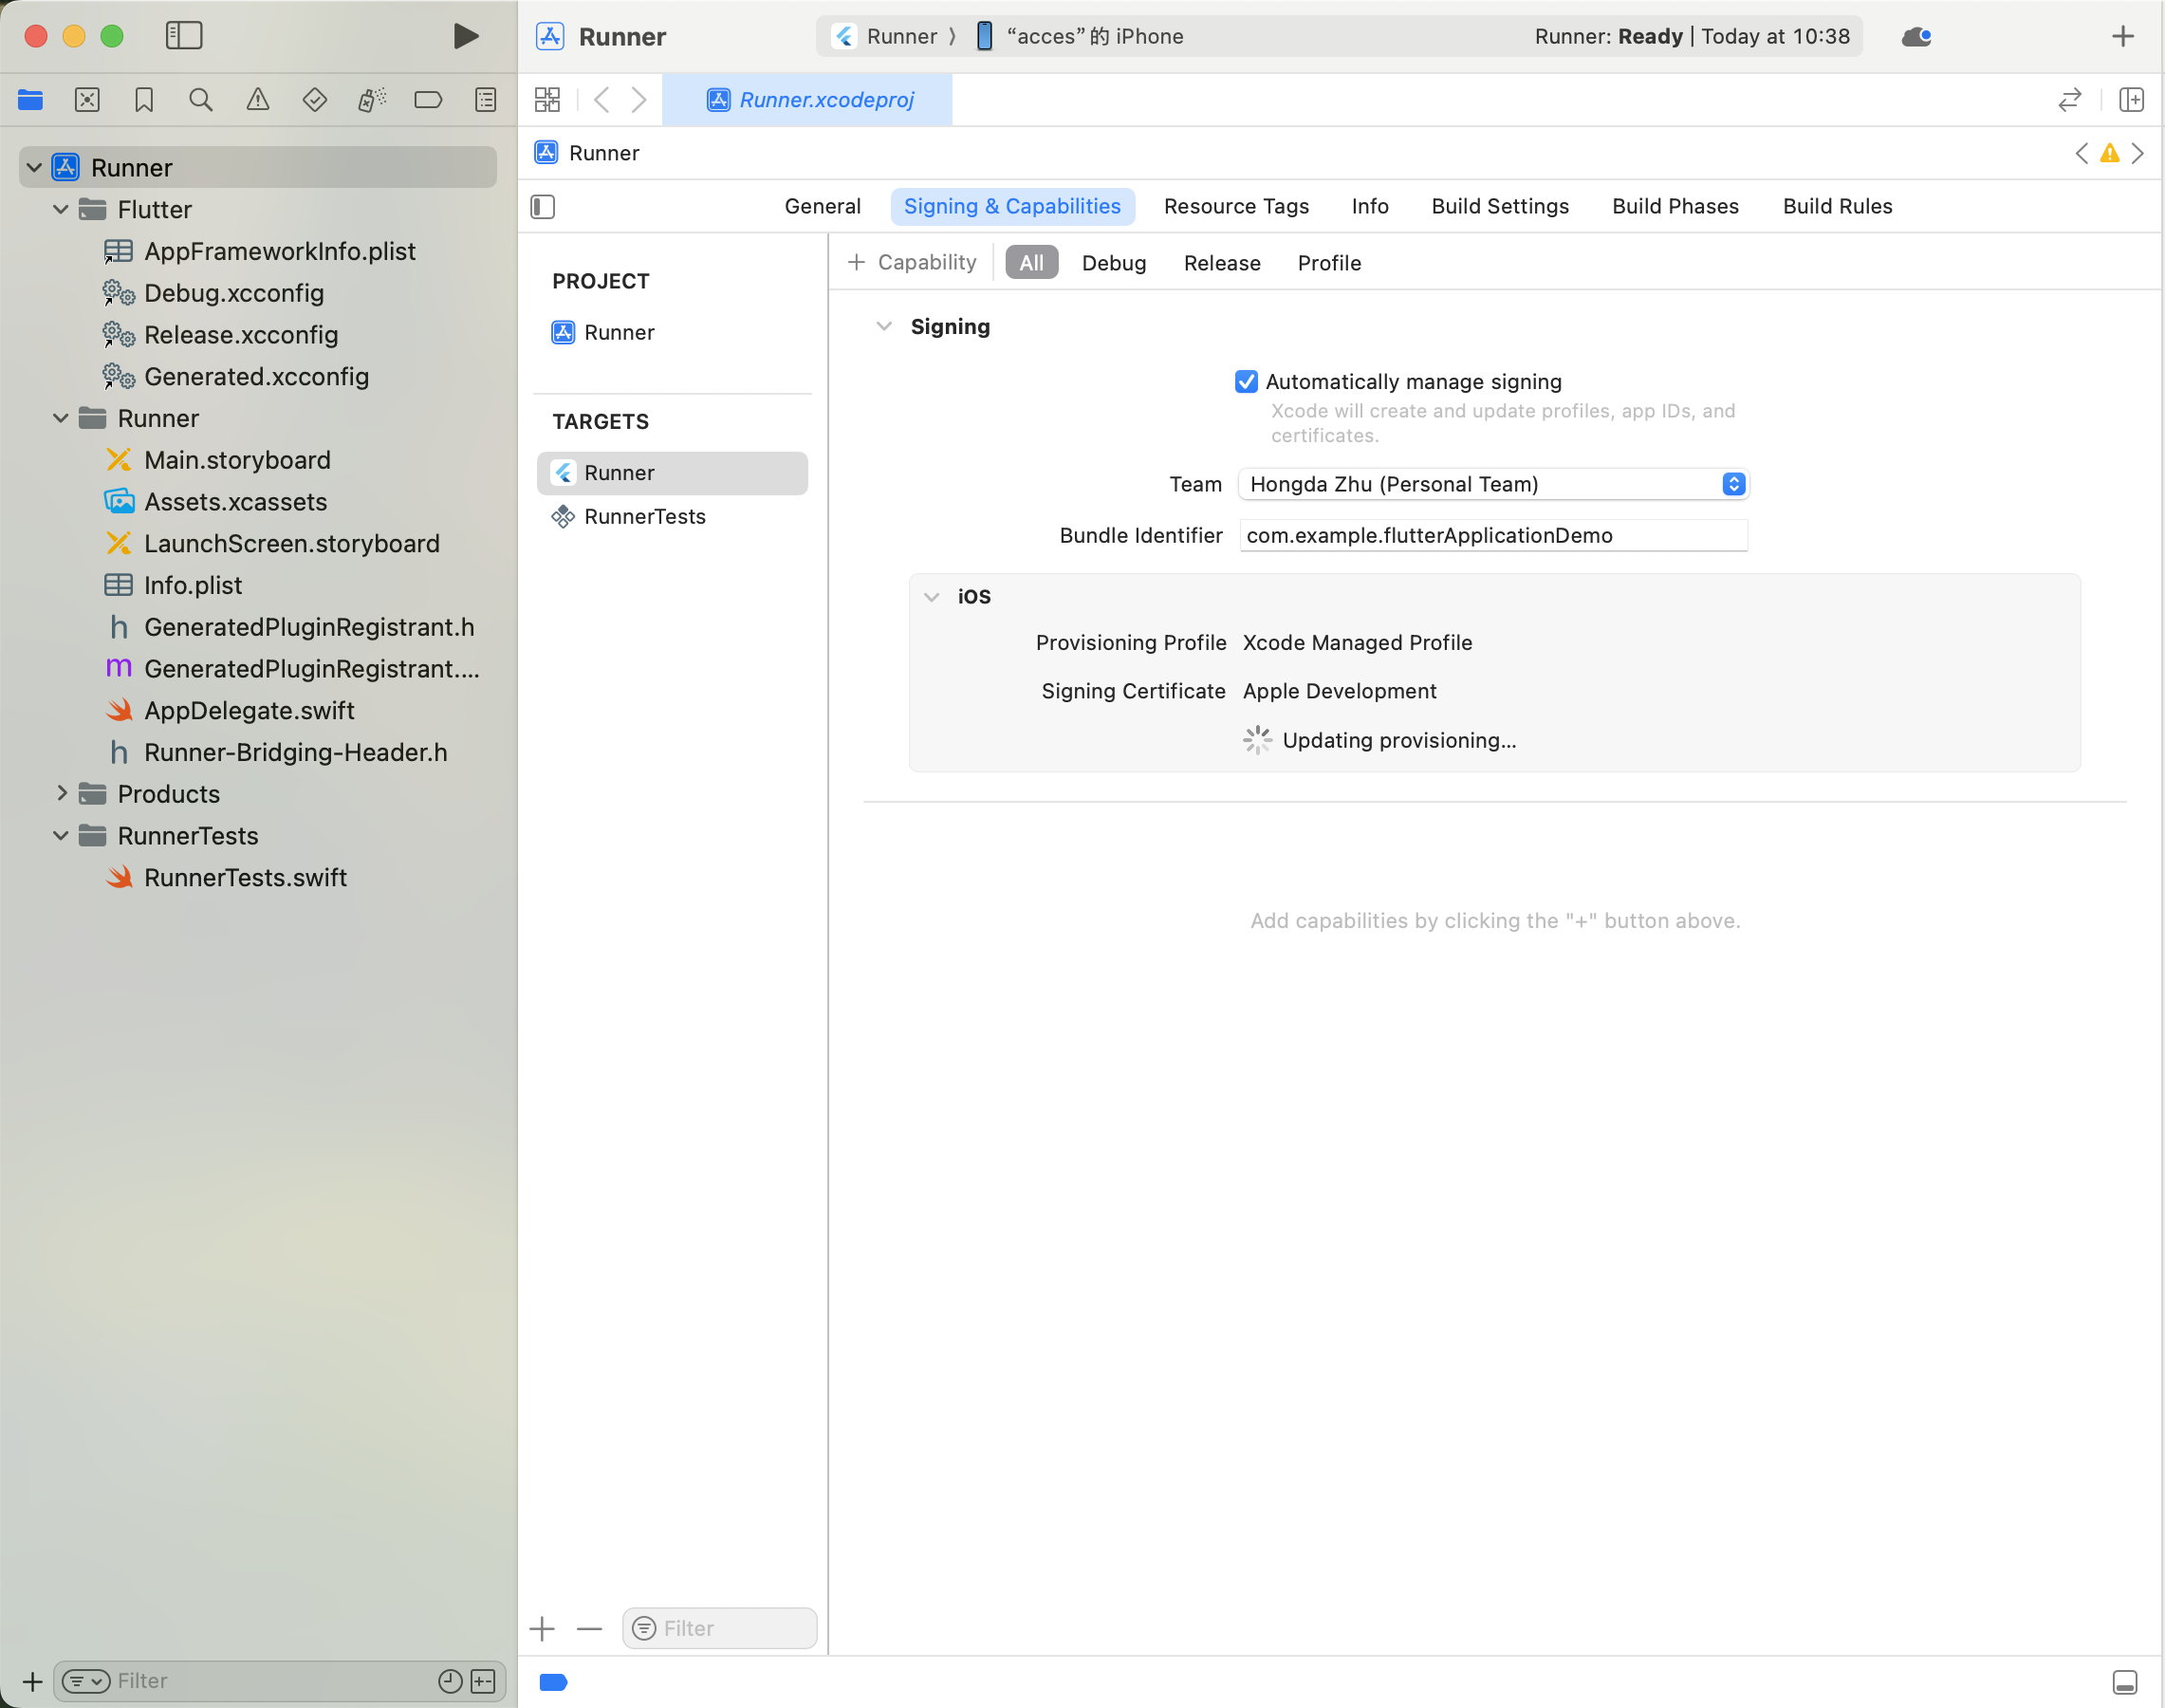
Task: Filter capabilities by Release
Action: 1222,263
